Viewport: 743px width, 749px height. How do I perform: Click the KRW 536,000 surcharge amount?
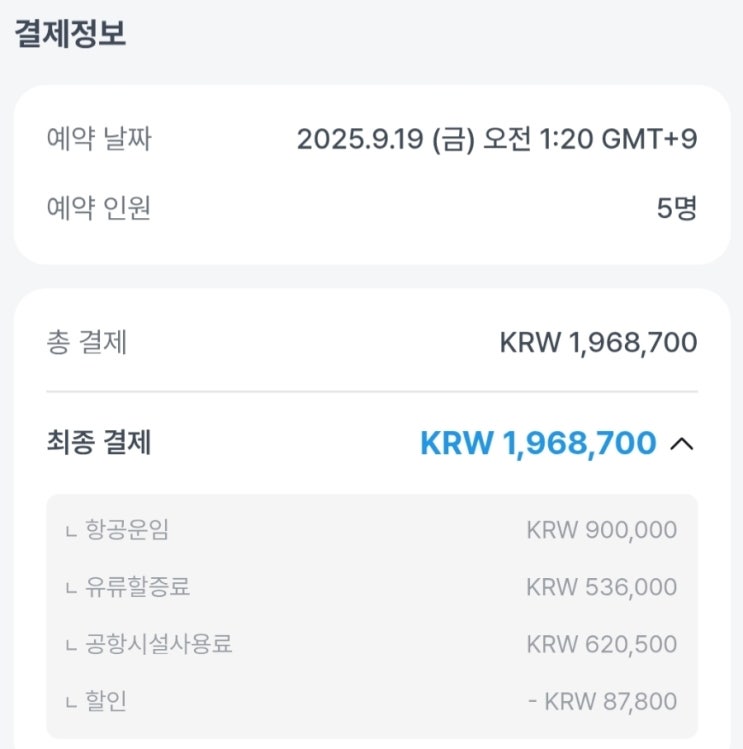(x=601, y=587)
